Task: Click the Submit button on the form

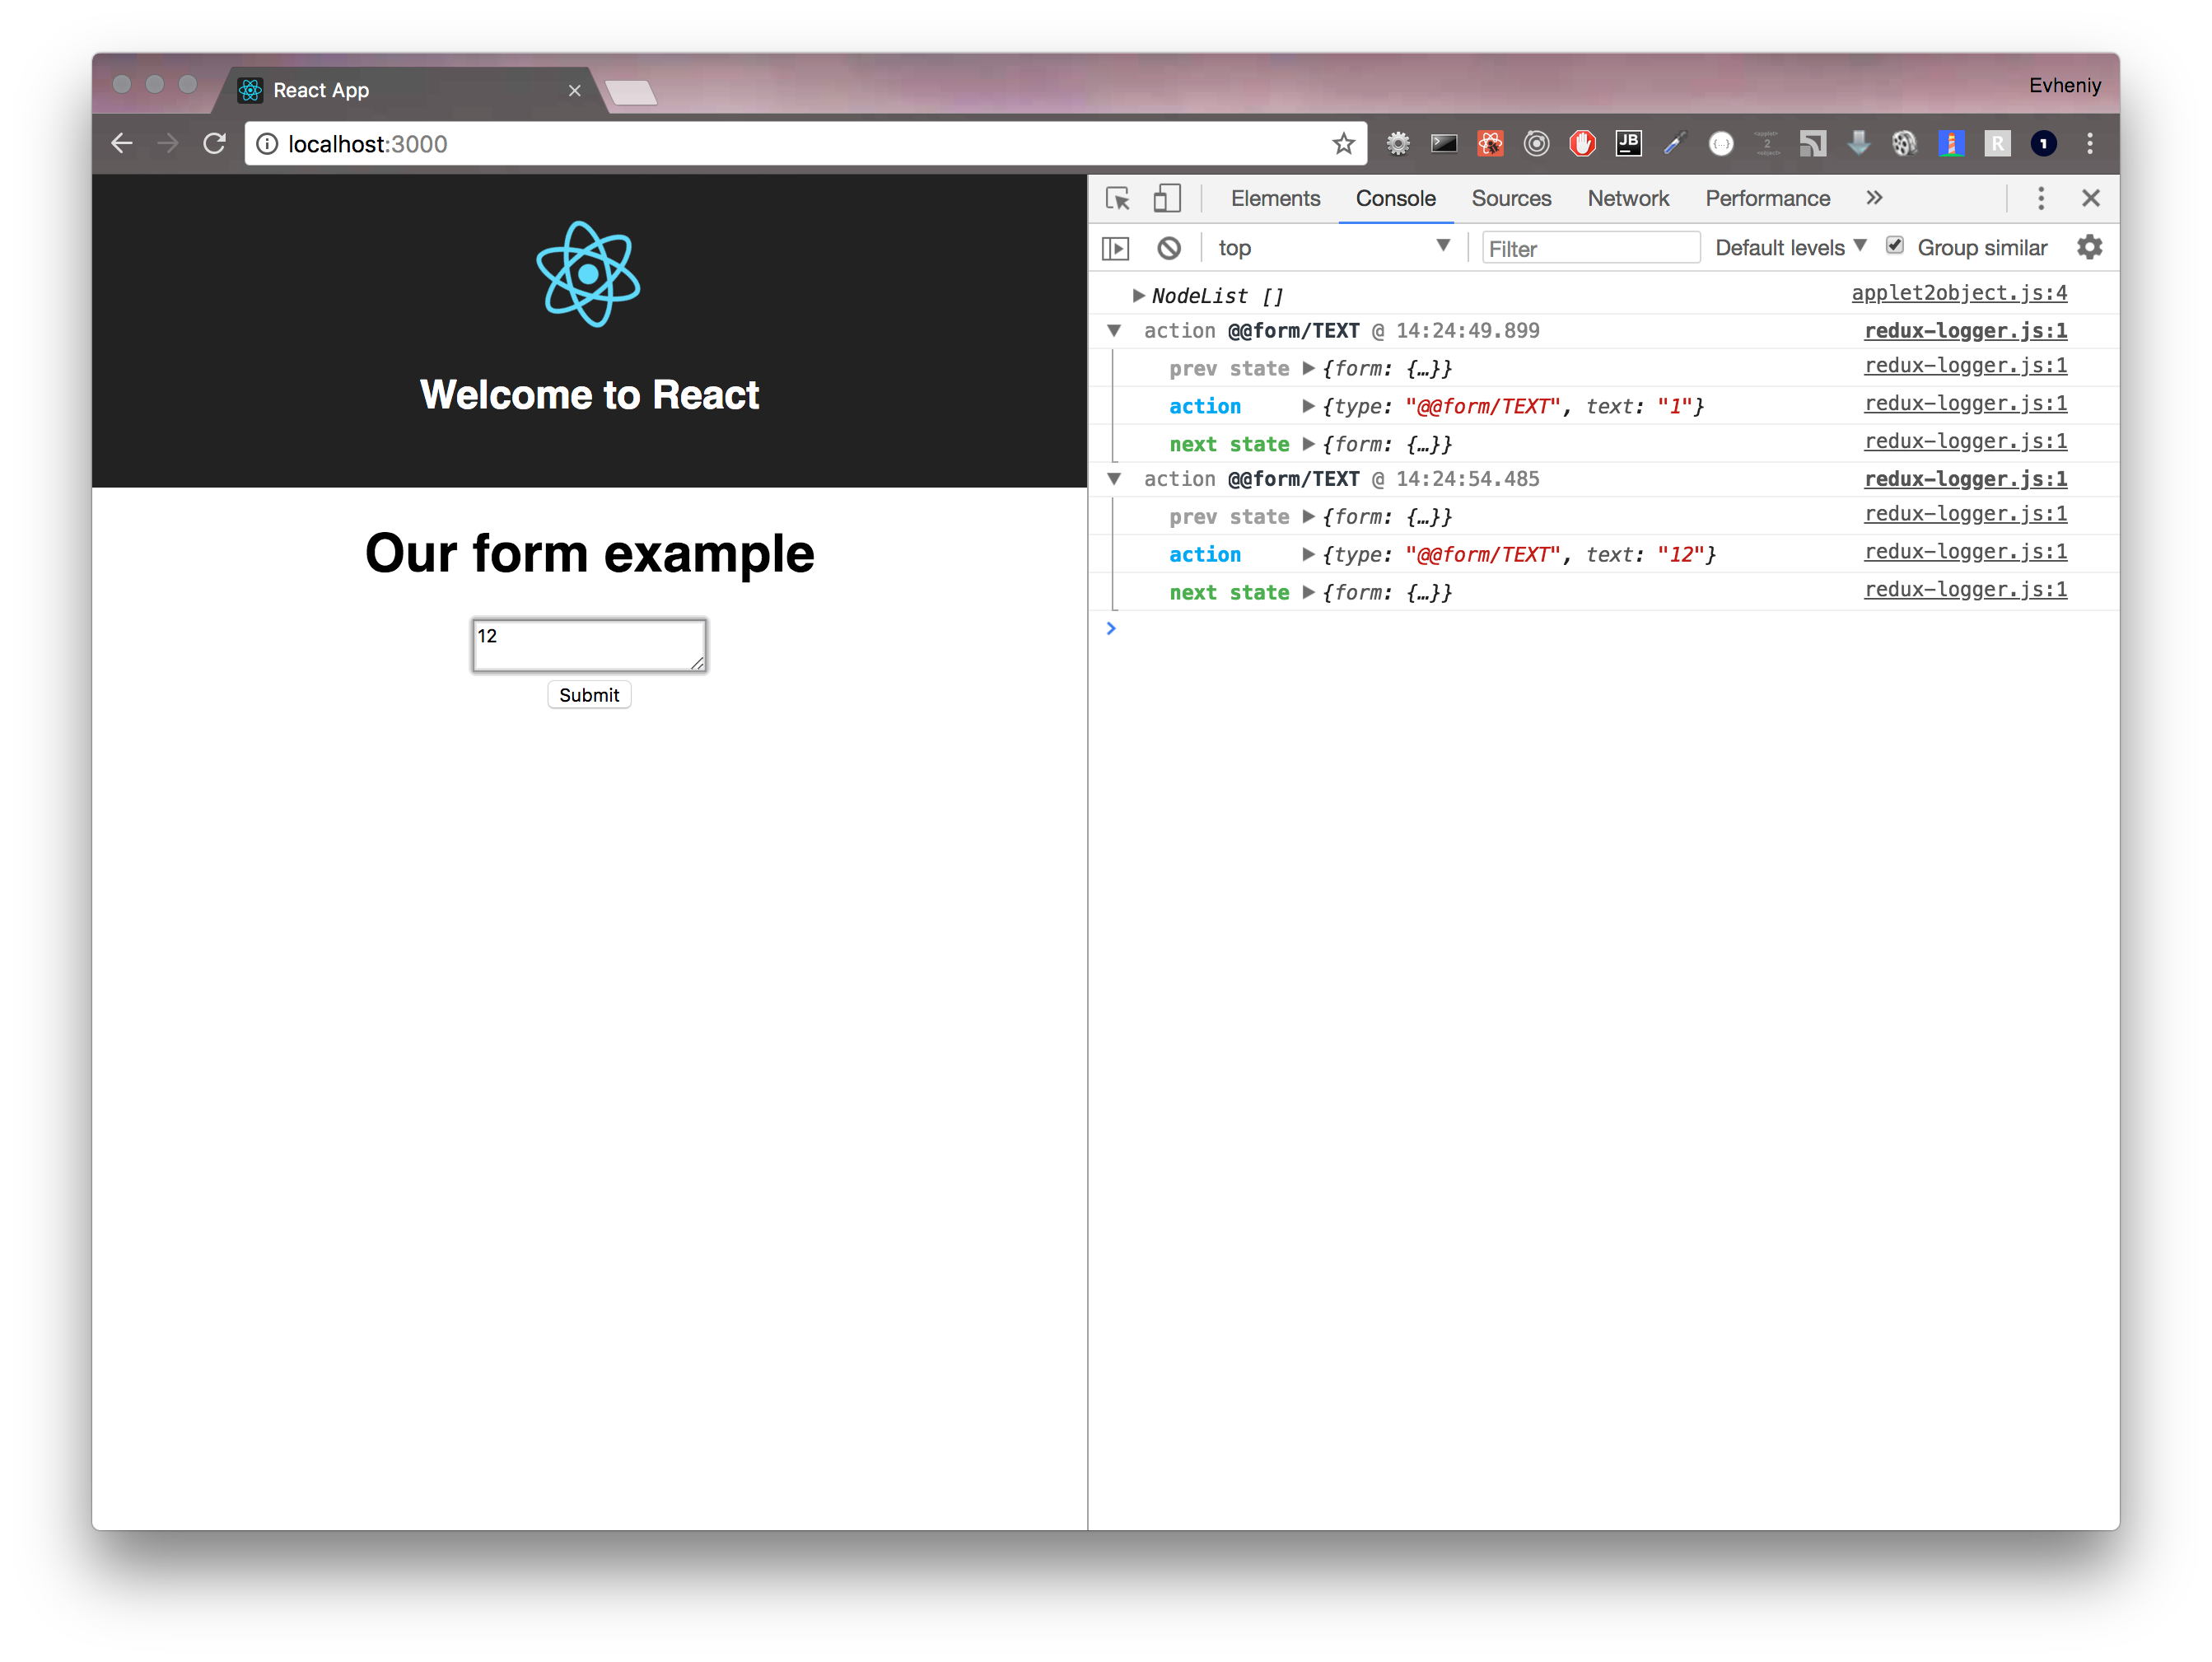Action: point(589,694)
